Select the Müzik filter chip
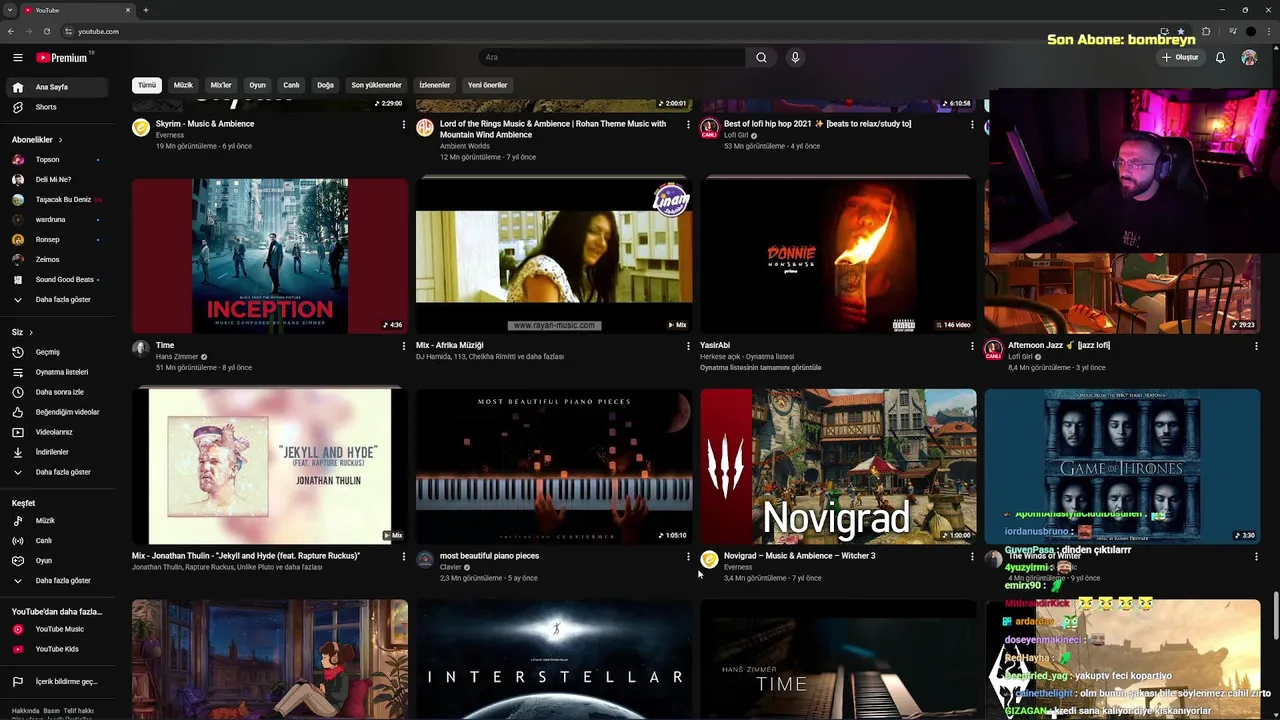Image resolution: width=1280 pixels, height=720 pixels. [x=183, y=85]
